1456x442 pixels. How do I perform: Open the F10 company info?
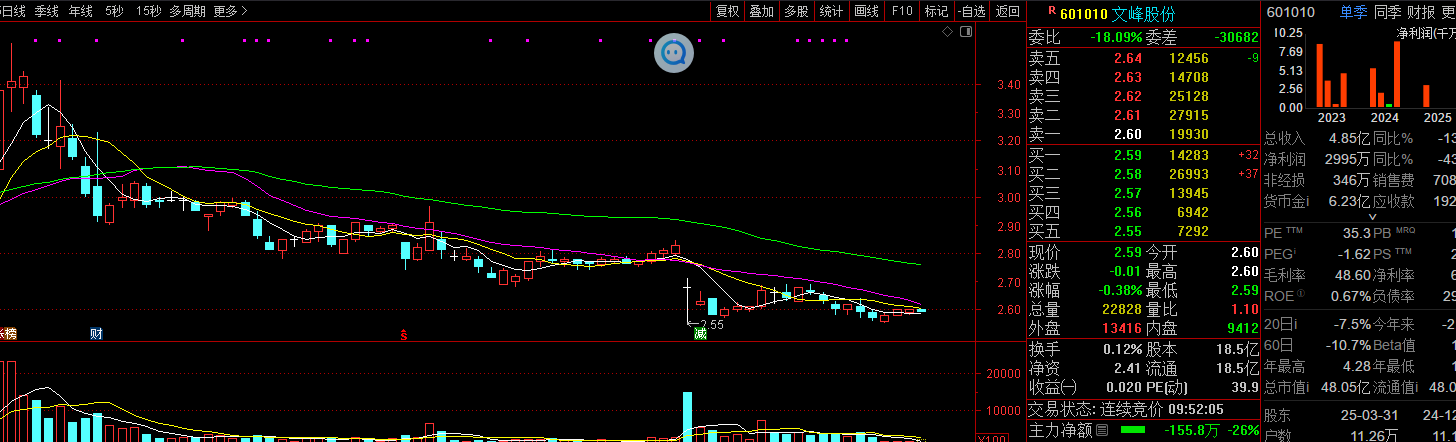902,11
